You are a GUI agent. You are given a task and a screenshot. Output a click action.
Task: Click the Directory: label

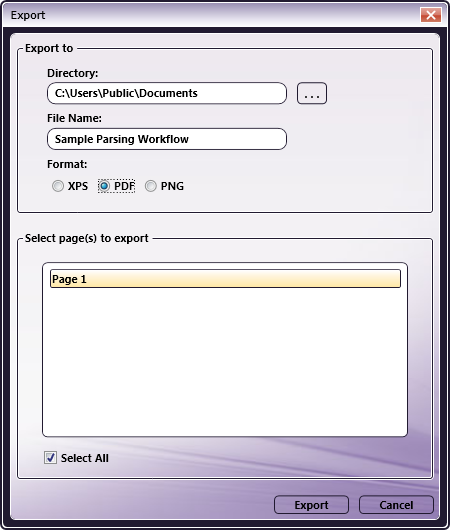pos(72,73)
